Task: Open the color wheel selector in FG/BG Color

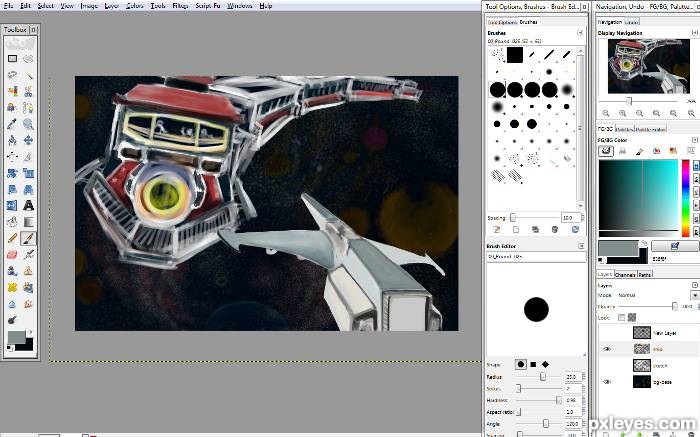Action: [x=656, y=151]
